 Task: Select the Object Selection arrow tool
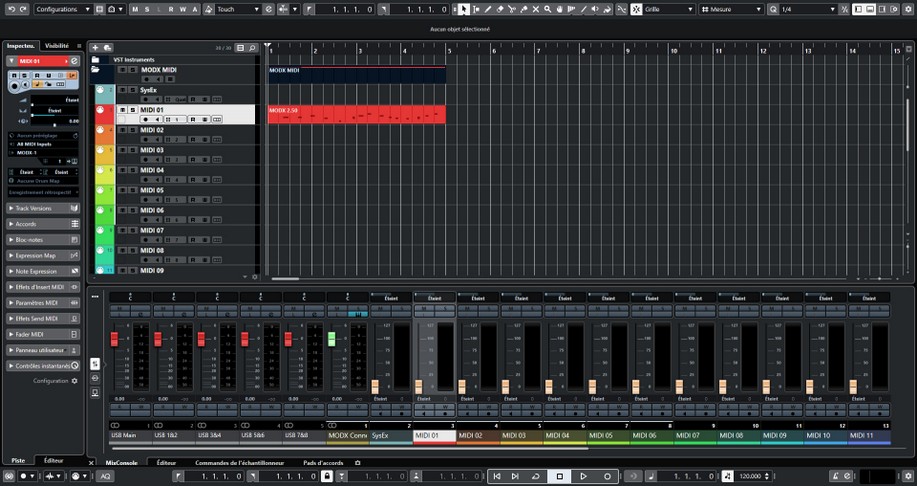464,9
